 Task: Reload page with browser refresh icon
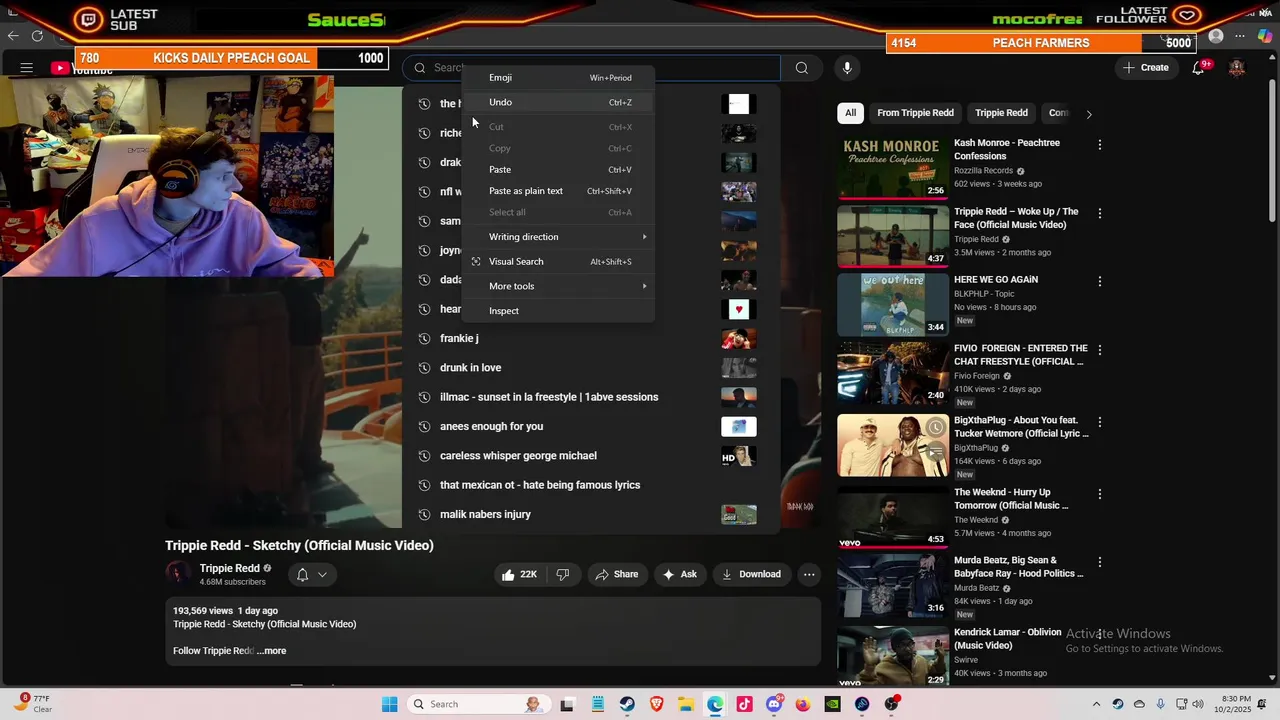(37, 36)
